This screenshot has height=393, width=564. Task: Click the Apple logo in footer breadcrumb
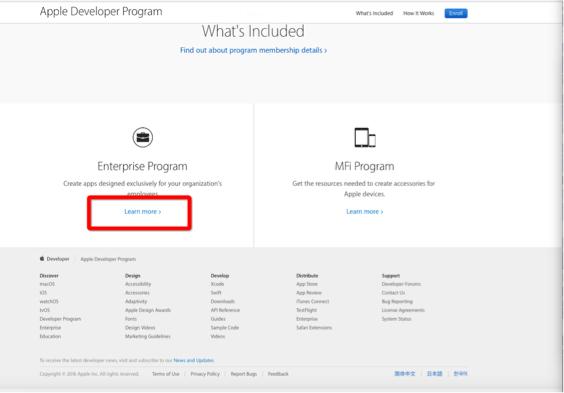pyautogui.click(x=42, y=259)
